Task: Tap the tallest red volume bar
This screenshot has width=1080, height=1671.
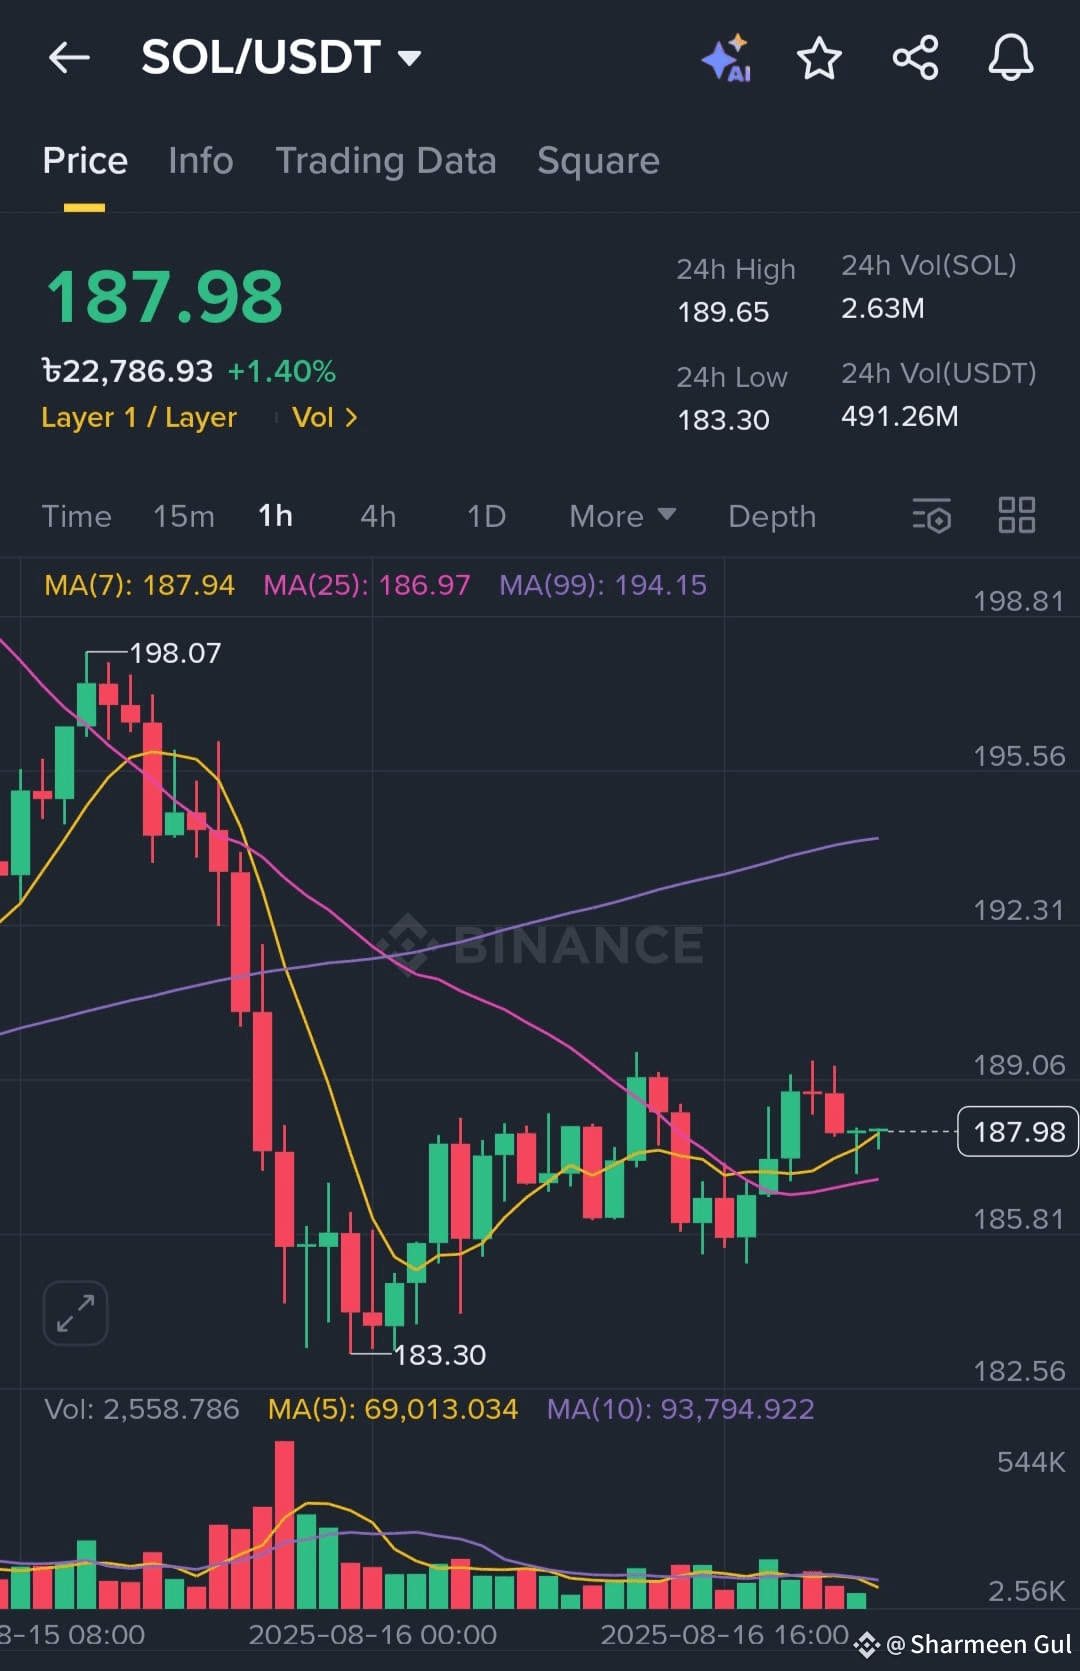Action: pyautogui.click(x=284, y=1524)
